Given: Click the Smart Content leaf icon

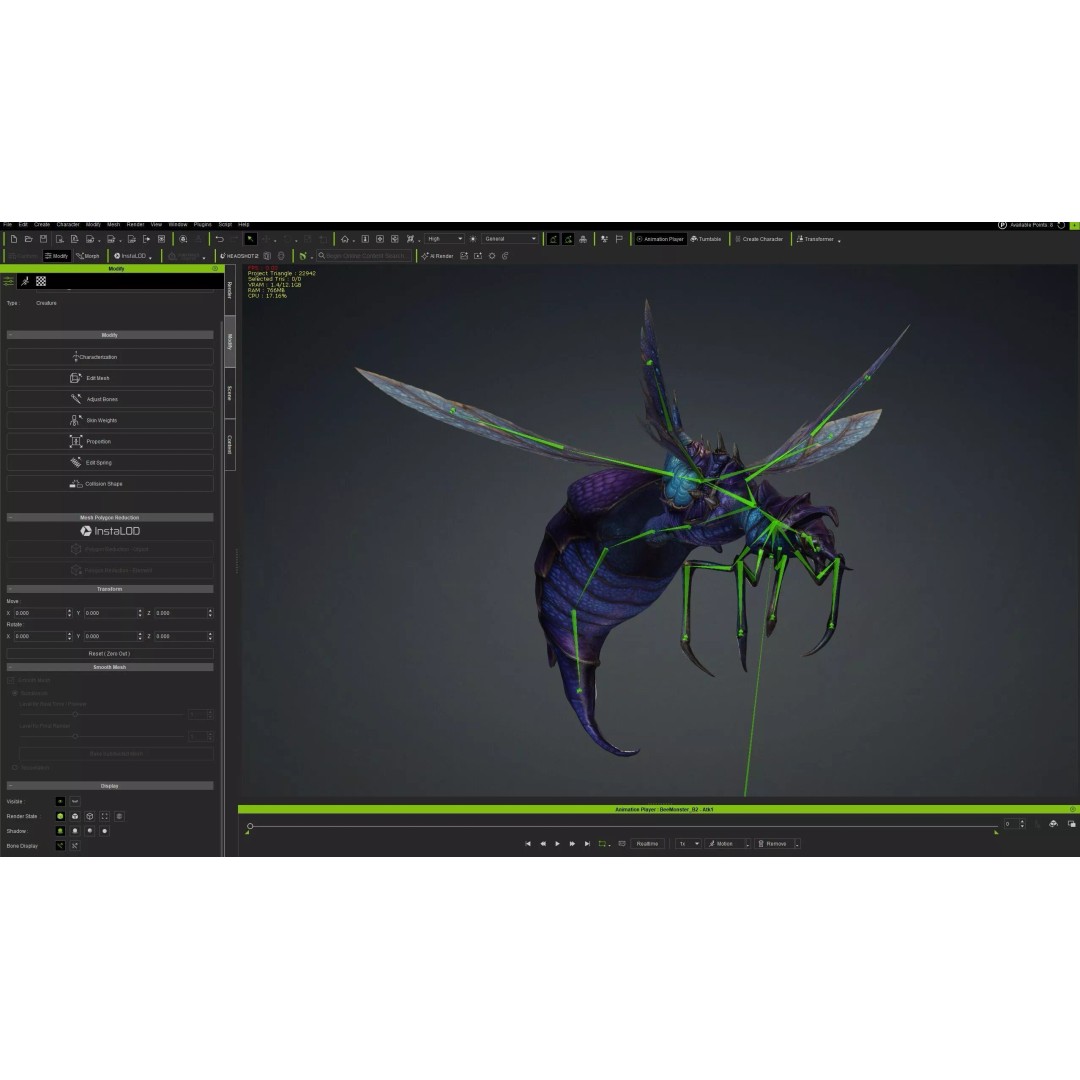Looking at the screenshot, I should coord(302,256).
